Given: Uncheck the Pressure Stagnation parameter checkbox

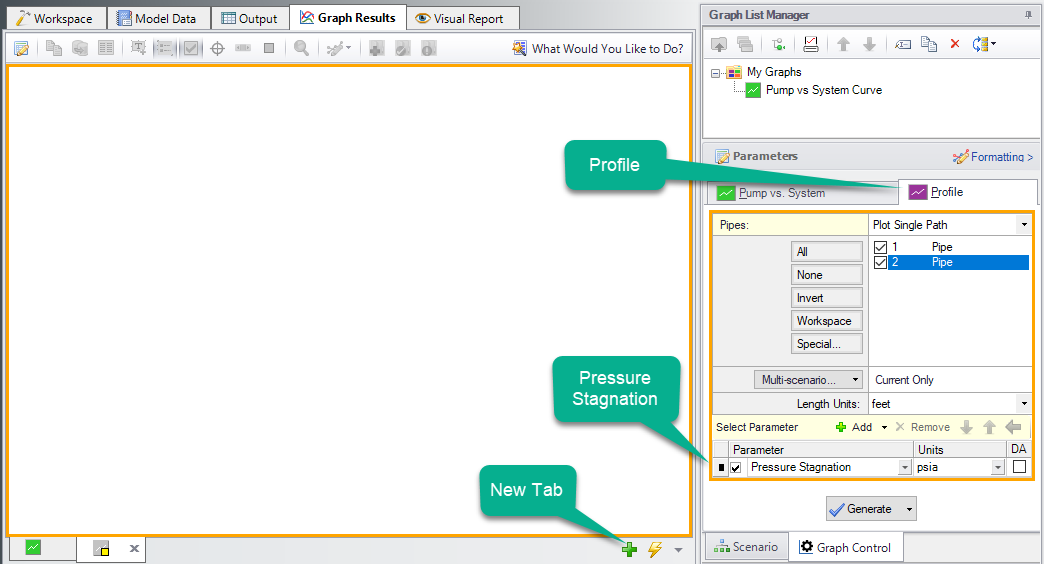Looking at the screenshot, I should click(737, 467).
